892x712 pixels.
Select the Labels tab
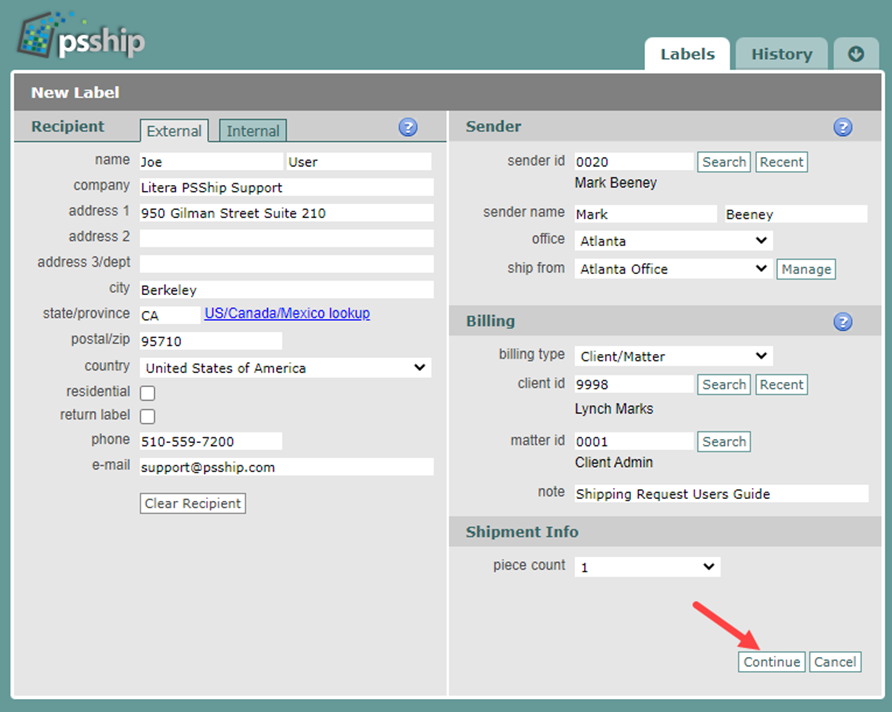coord(687,54)
